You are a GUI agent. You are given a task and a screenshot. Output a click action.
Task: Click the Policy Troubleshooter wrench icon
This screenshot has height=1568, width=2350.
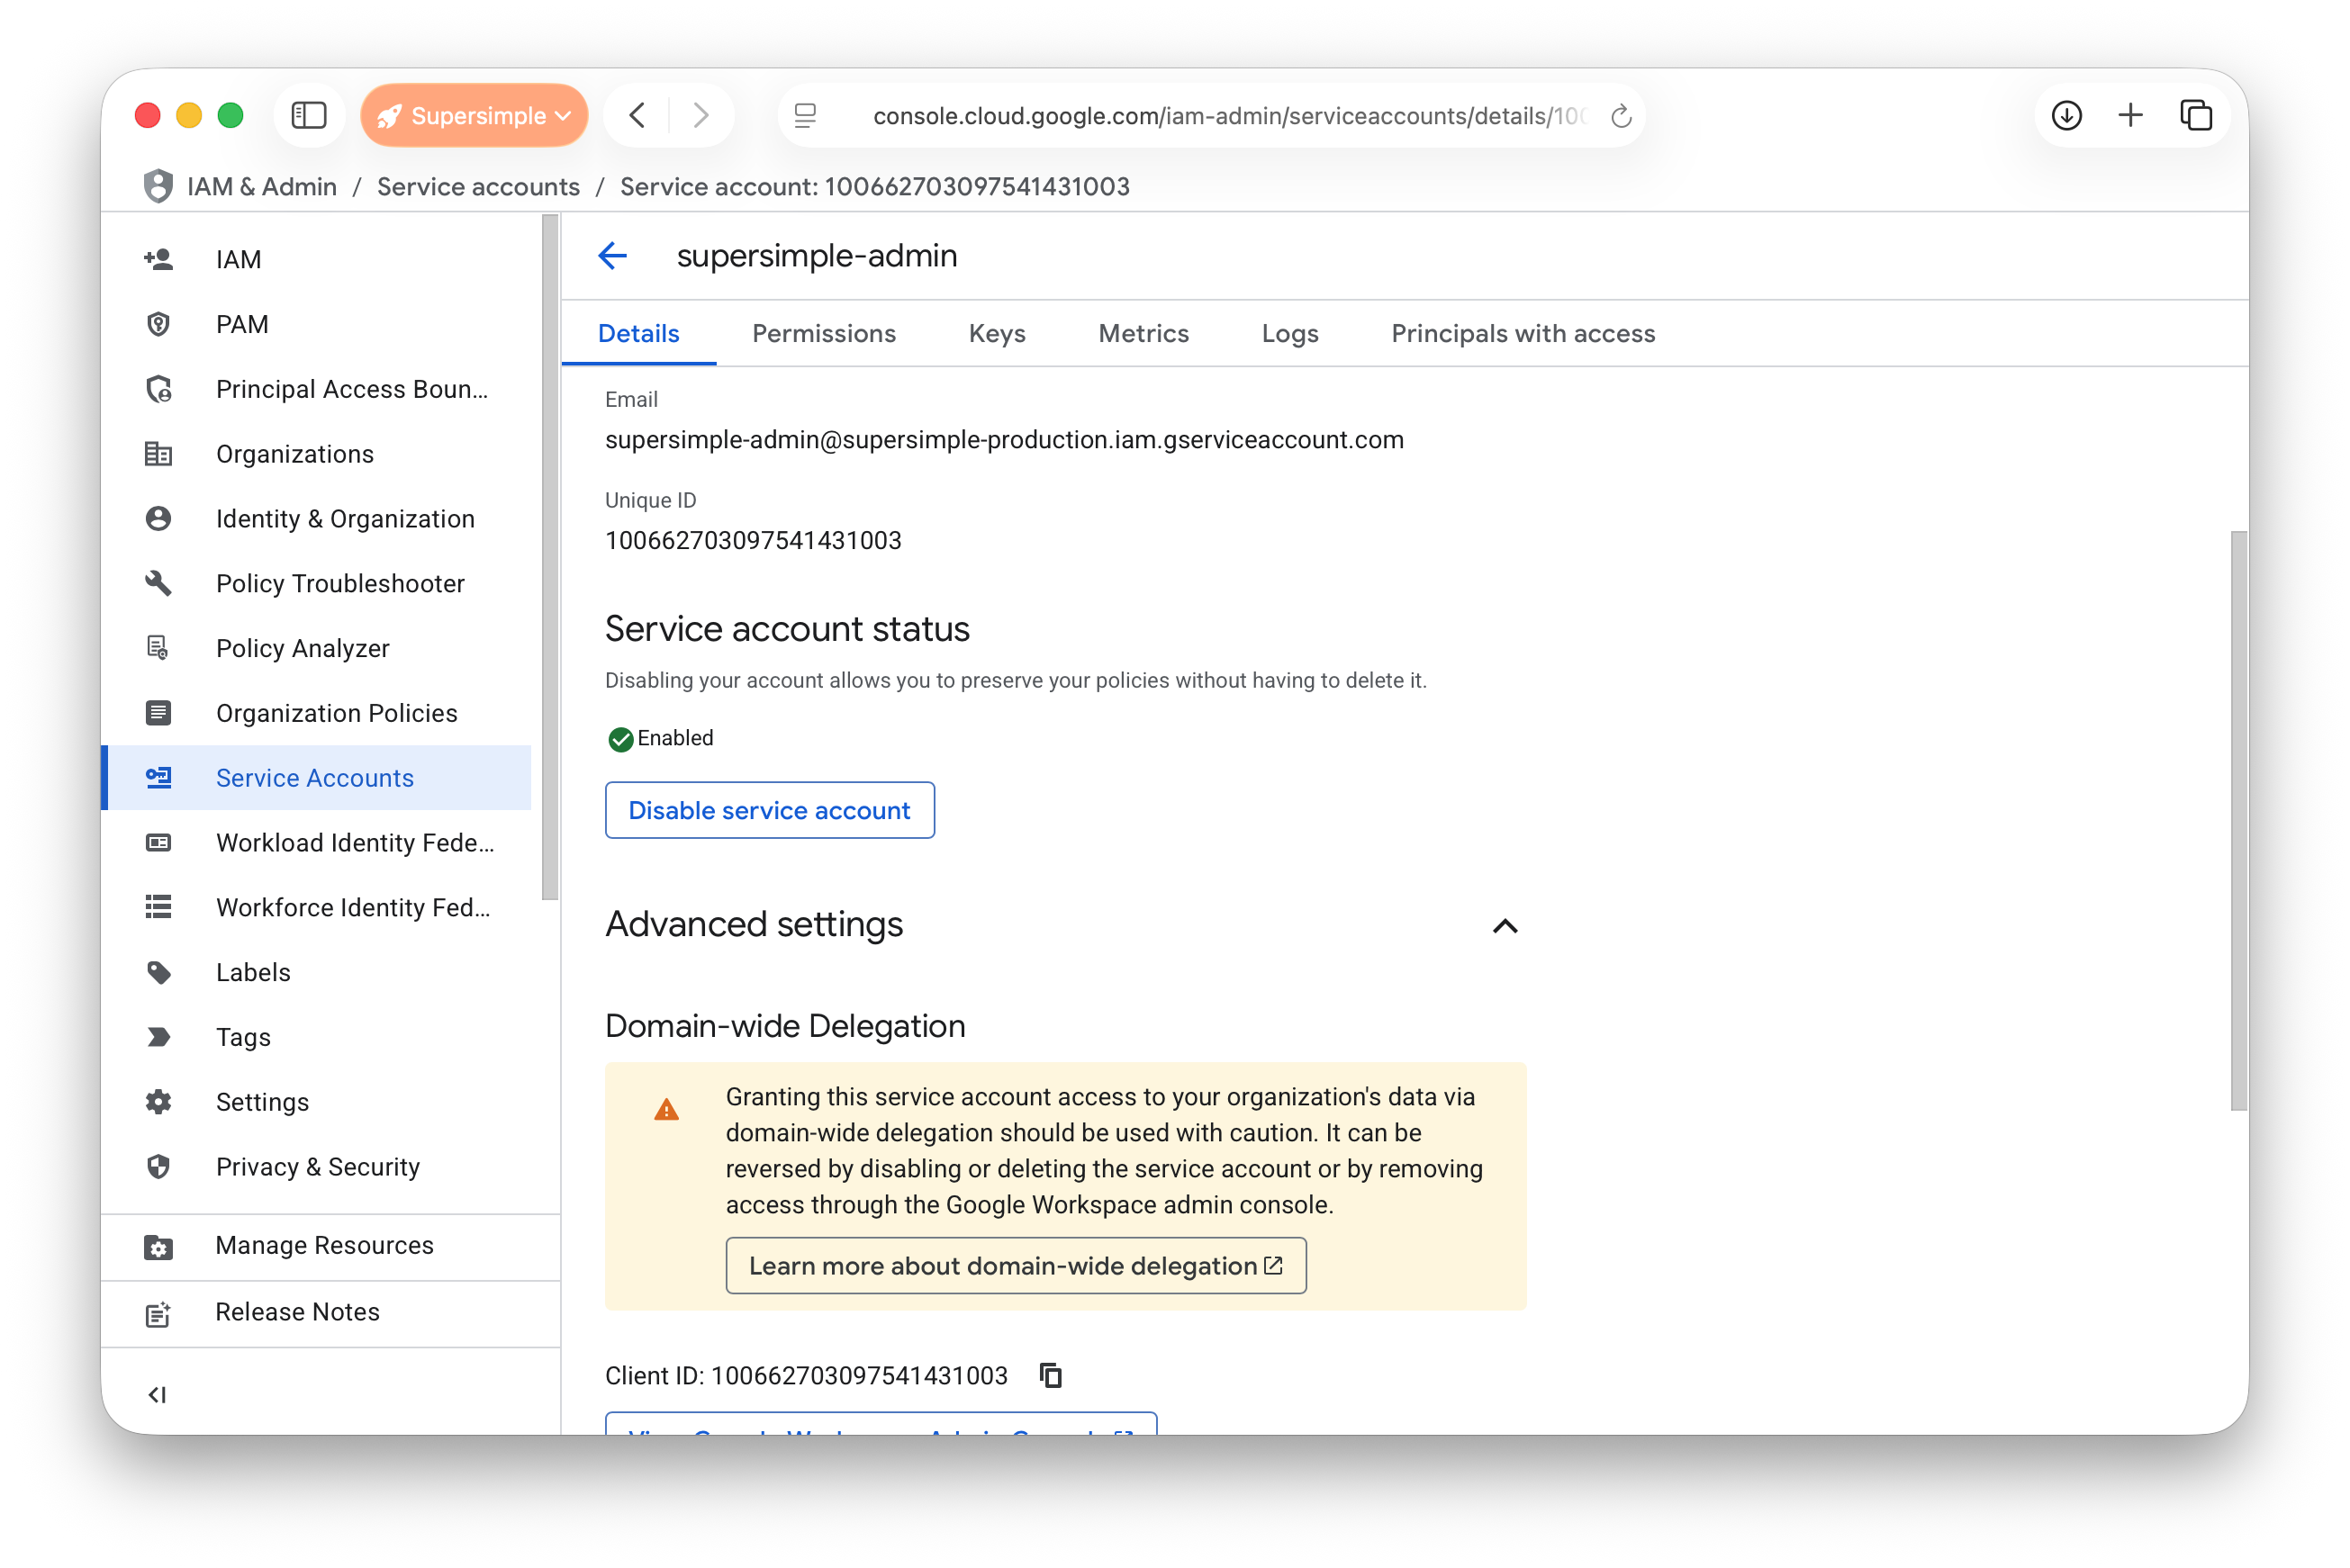(158, 583)
